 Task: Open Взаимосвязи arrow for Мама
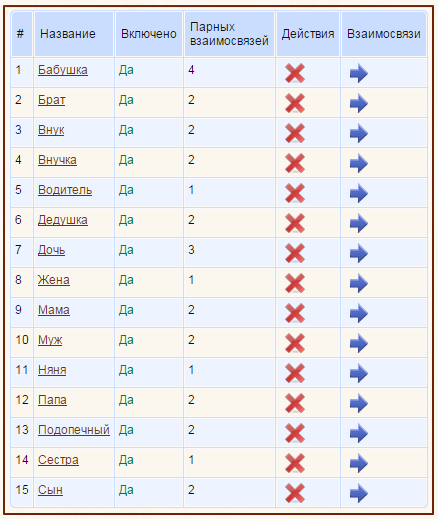pos(359,313)
